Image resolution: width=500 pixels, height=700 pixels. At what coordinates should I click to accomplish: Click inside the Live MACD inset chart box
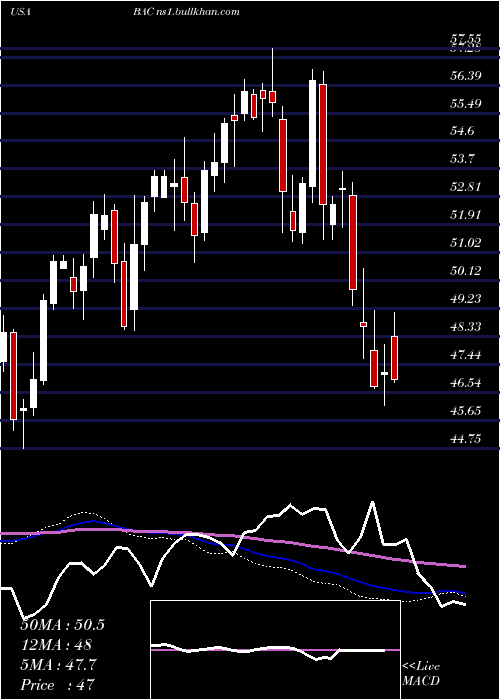[275, 650]
